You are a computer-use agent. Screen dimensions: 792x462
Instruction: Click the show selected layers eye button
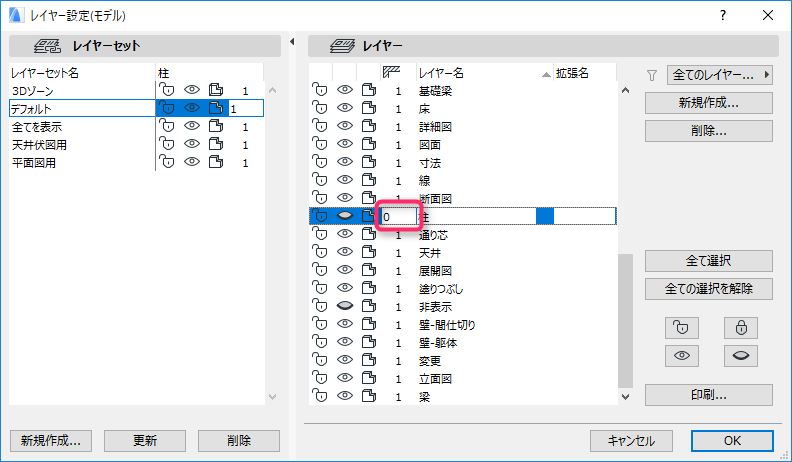pyautogui.click(x=682, y=355)
